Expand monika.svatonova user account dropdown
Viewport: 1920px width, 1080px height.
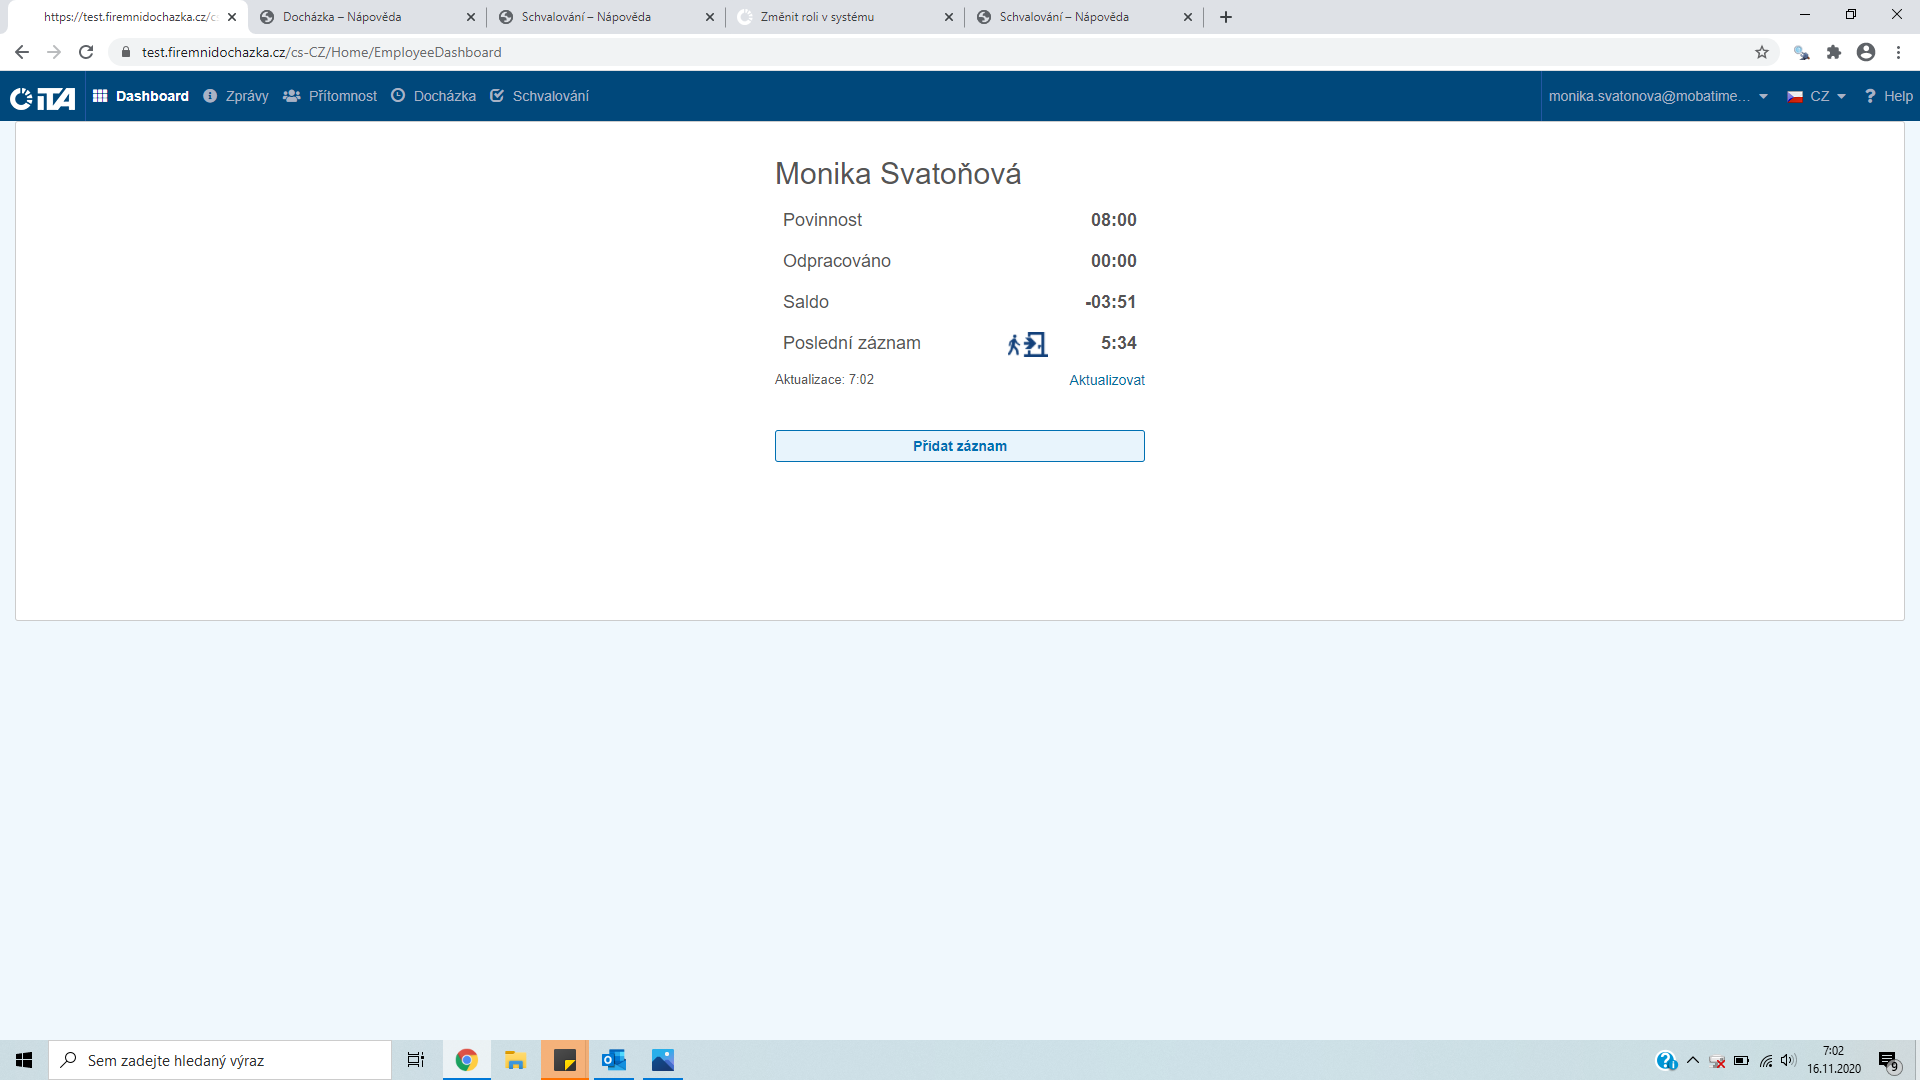tap(1658, 96)
